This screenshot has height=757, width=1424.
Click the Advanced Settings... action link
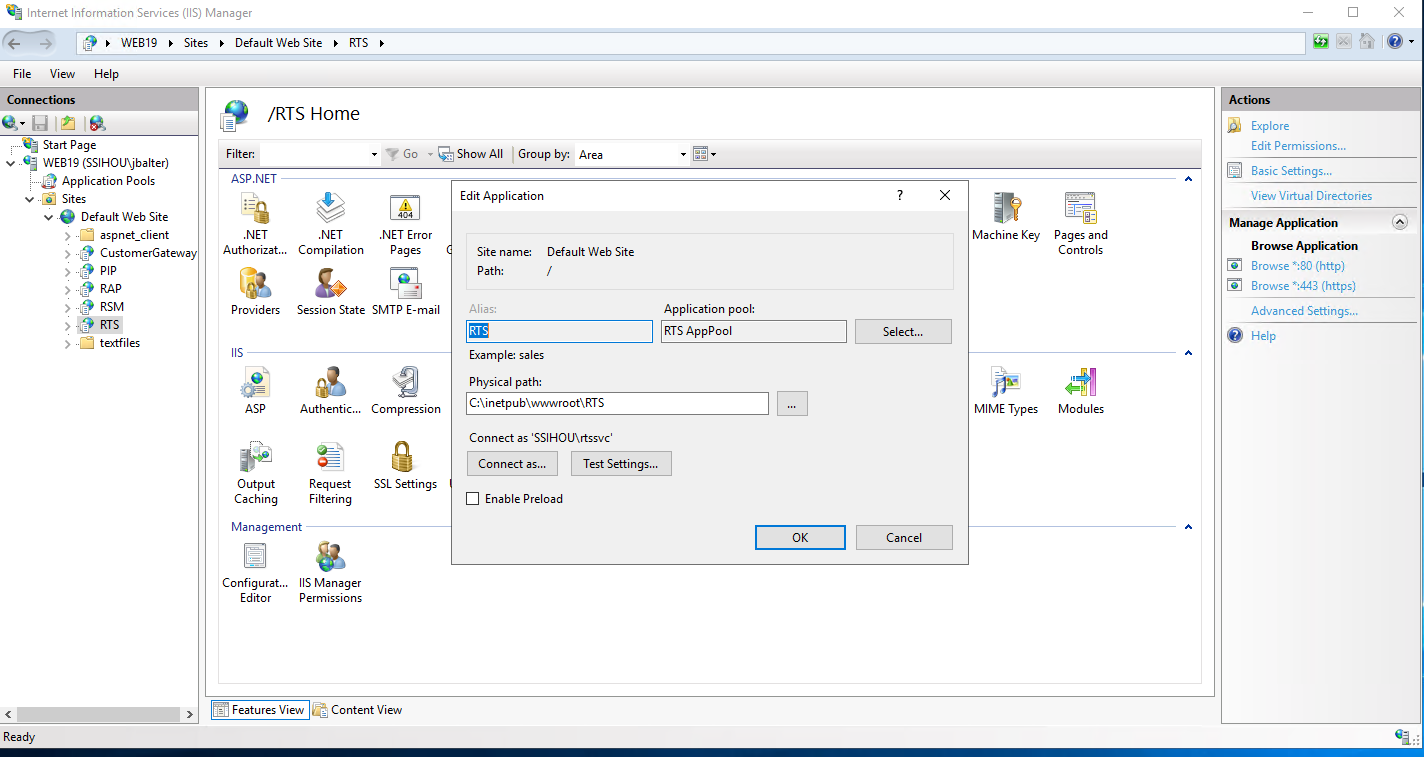pos(1304,311)
